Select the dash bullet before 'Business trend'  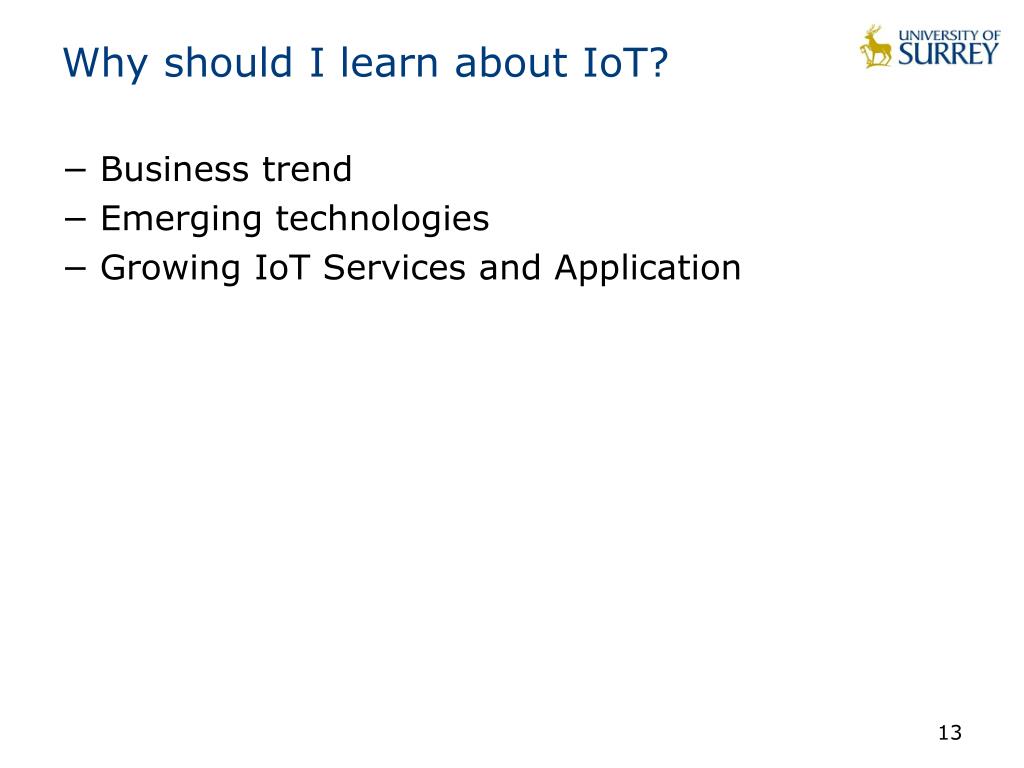(76, 171)
